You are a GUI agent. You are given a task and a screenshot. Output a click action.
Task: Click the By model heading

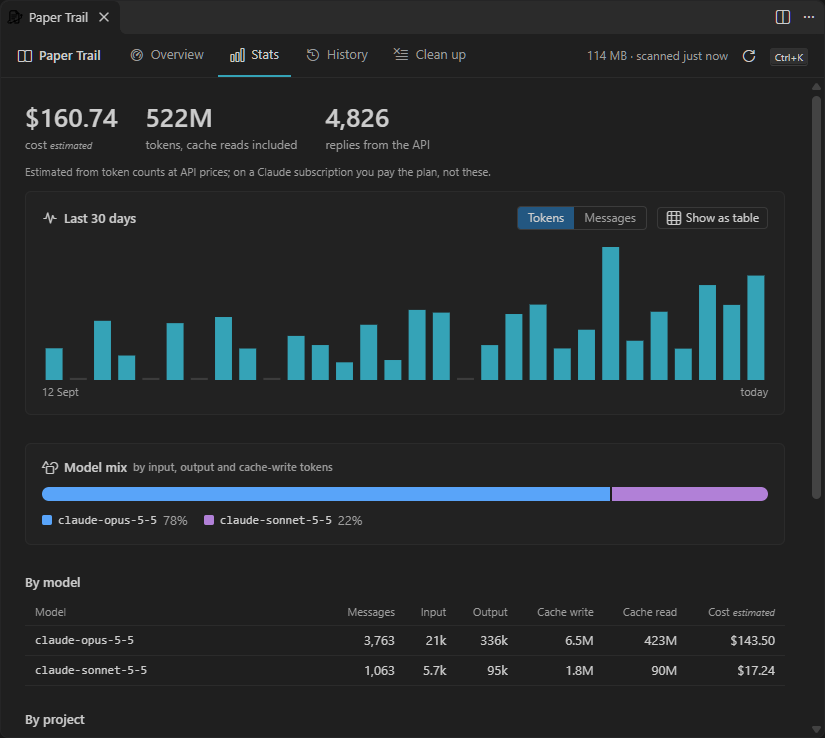point(53,583)
